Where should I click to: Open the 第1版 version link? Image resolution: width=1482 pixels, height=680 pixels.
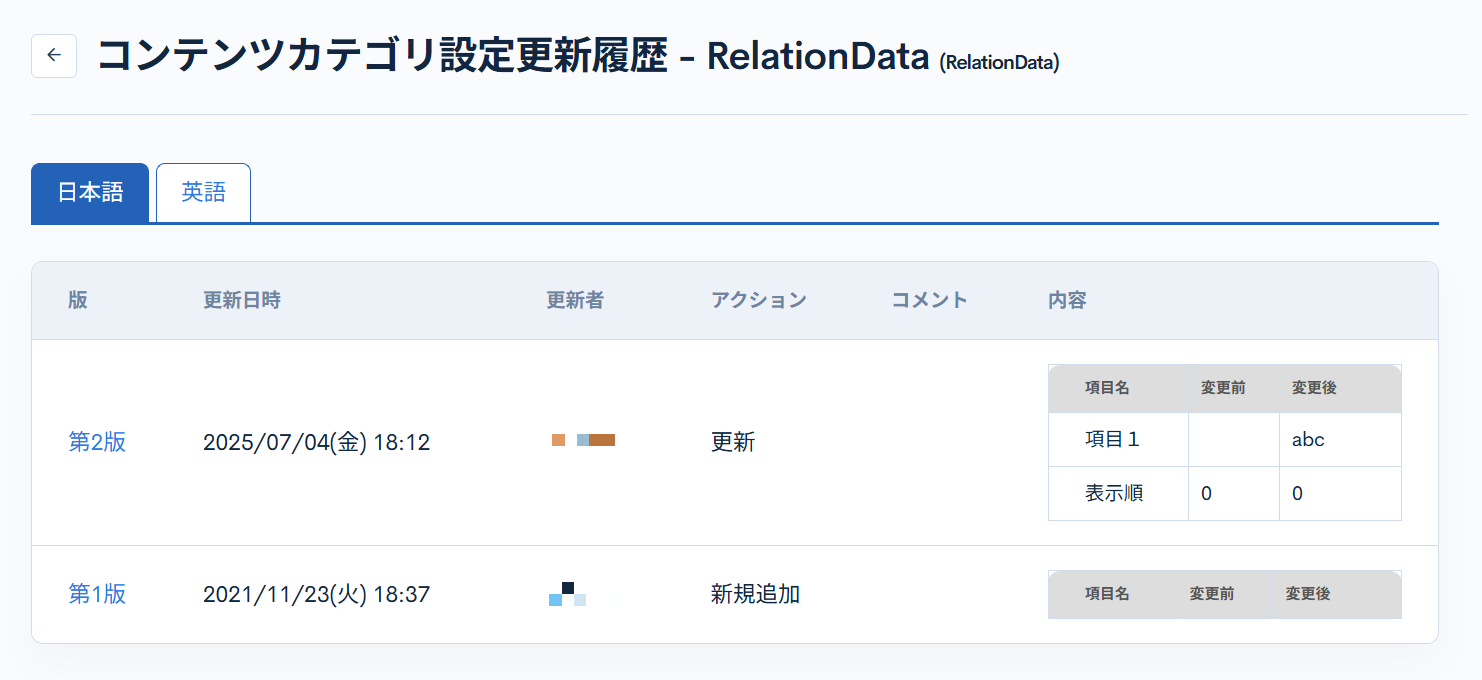(97, 594)
